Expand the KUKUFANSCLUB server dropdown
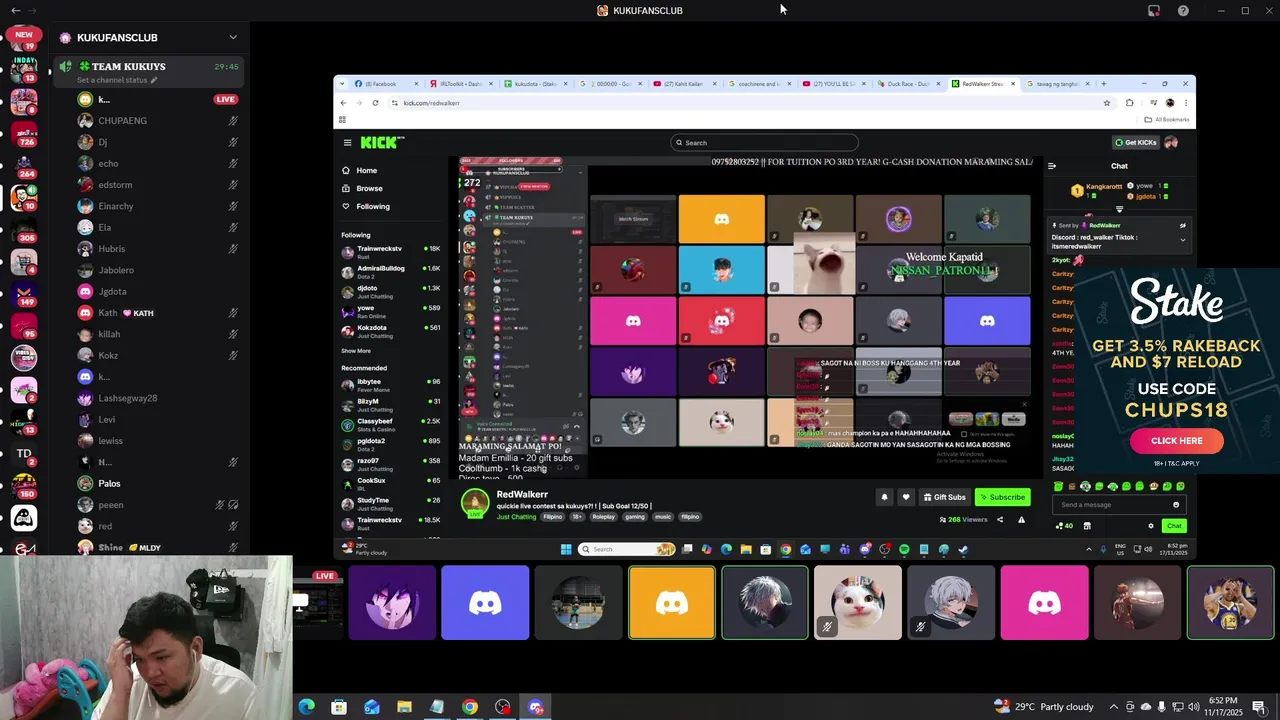1280x720 pixels. click(233, 37)
